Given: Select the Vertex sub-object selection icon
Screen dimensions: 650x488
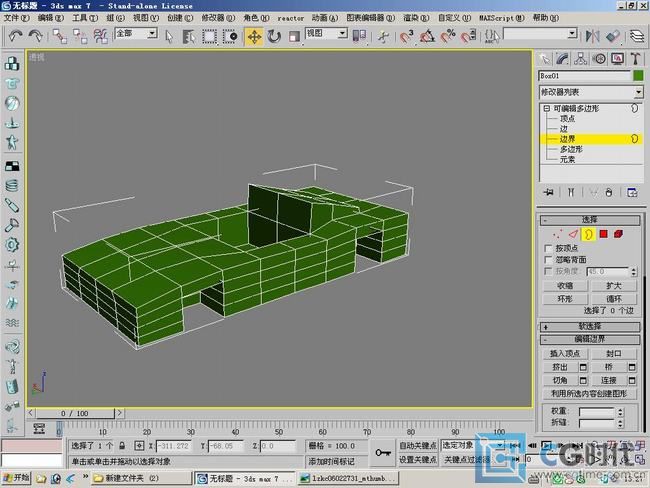Looking at the screenshot, I should click(557, 234).
